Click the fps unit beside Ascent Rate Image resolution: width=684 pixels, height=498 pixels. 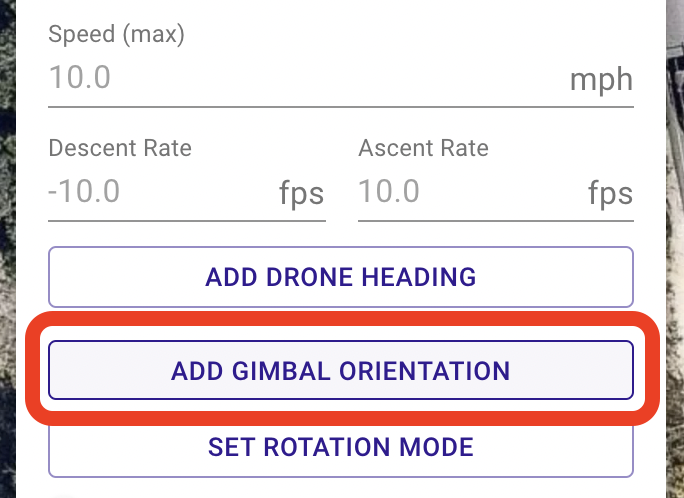pos(610,193)
